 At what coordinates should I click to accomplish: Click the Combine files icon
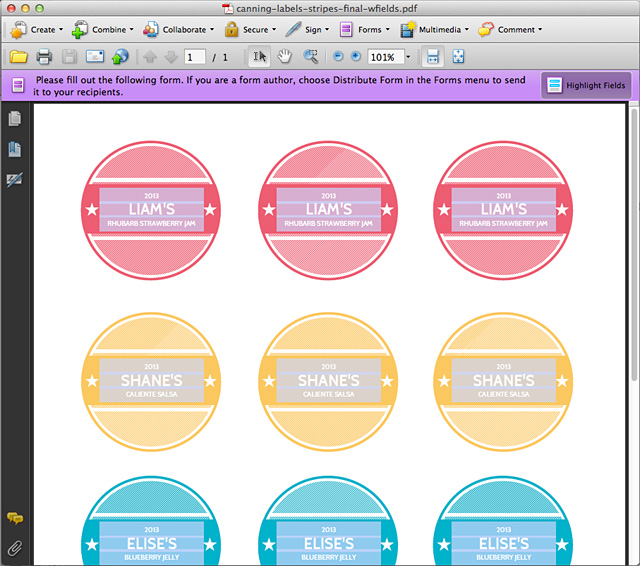pos(80,30)
